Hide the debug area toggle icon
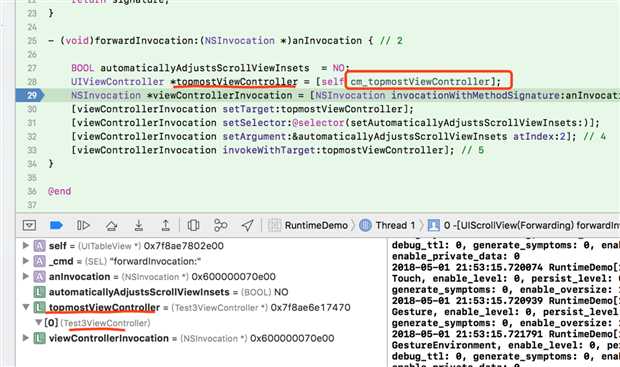620x367 pixels. (x=29, y=225)
